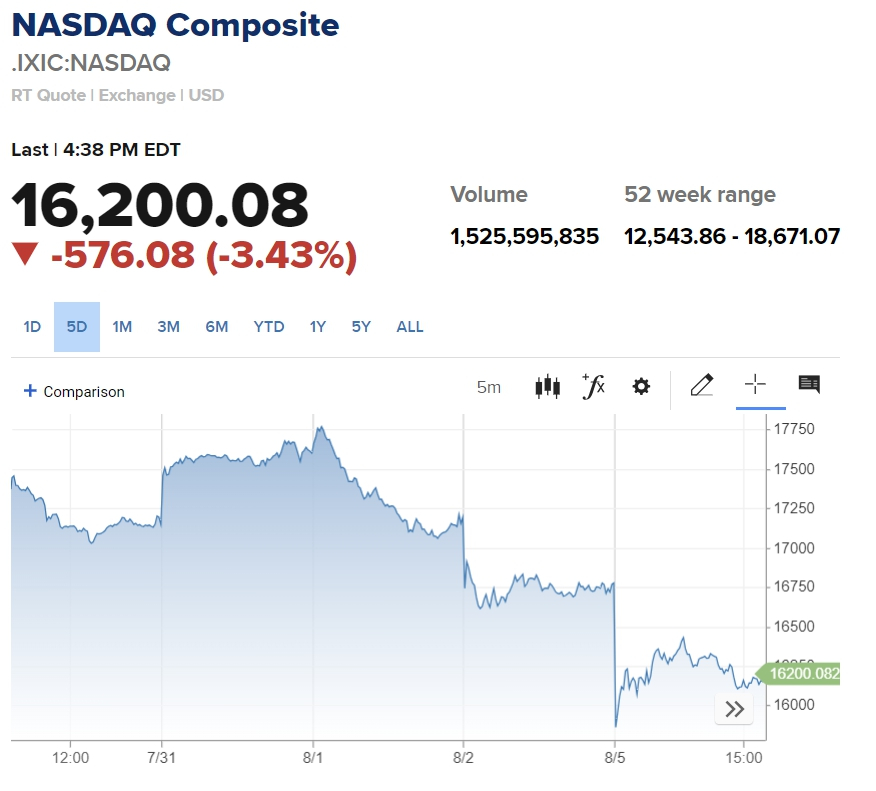Open the studies fx indicator menu
The width and height of the screenshot is (876, 791).
click(x=594, y=386)
